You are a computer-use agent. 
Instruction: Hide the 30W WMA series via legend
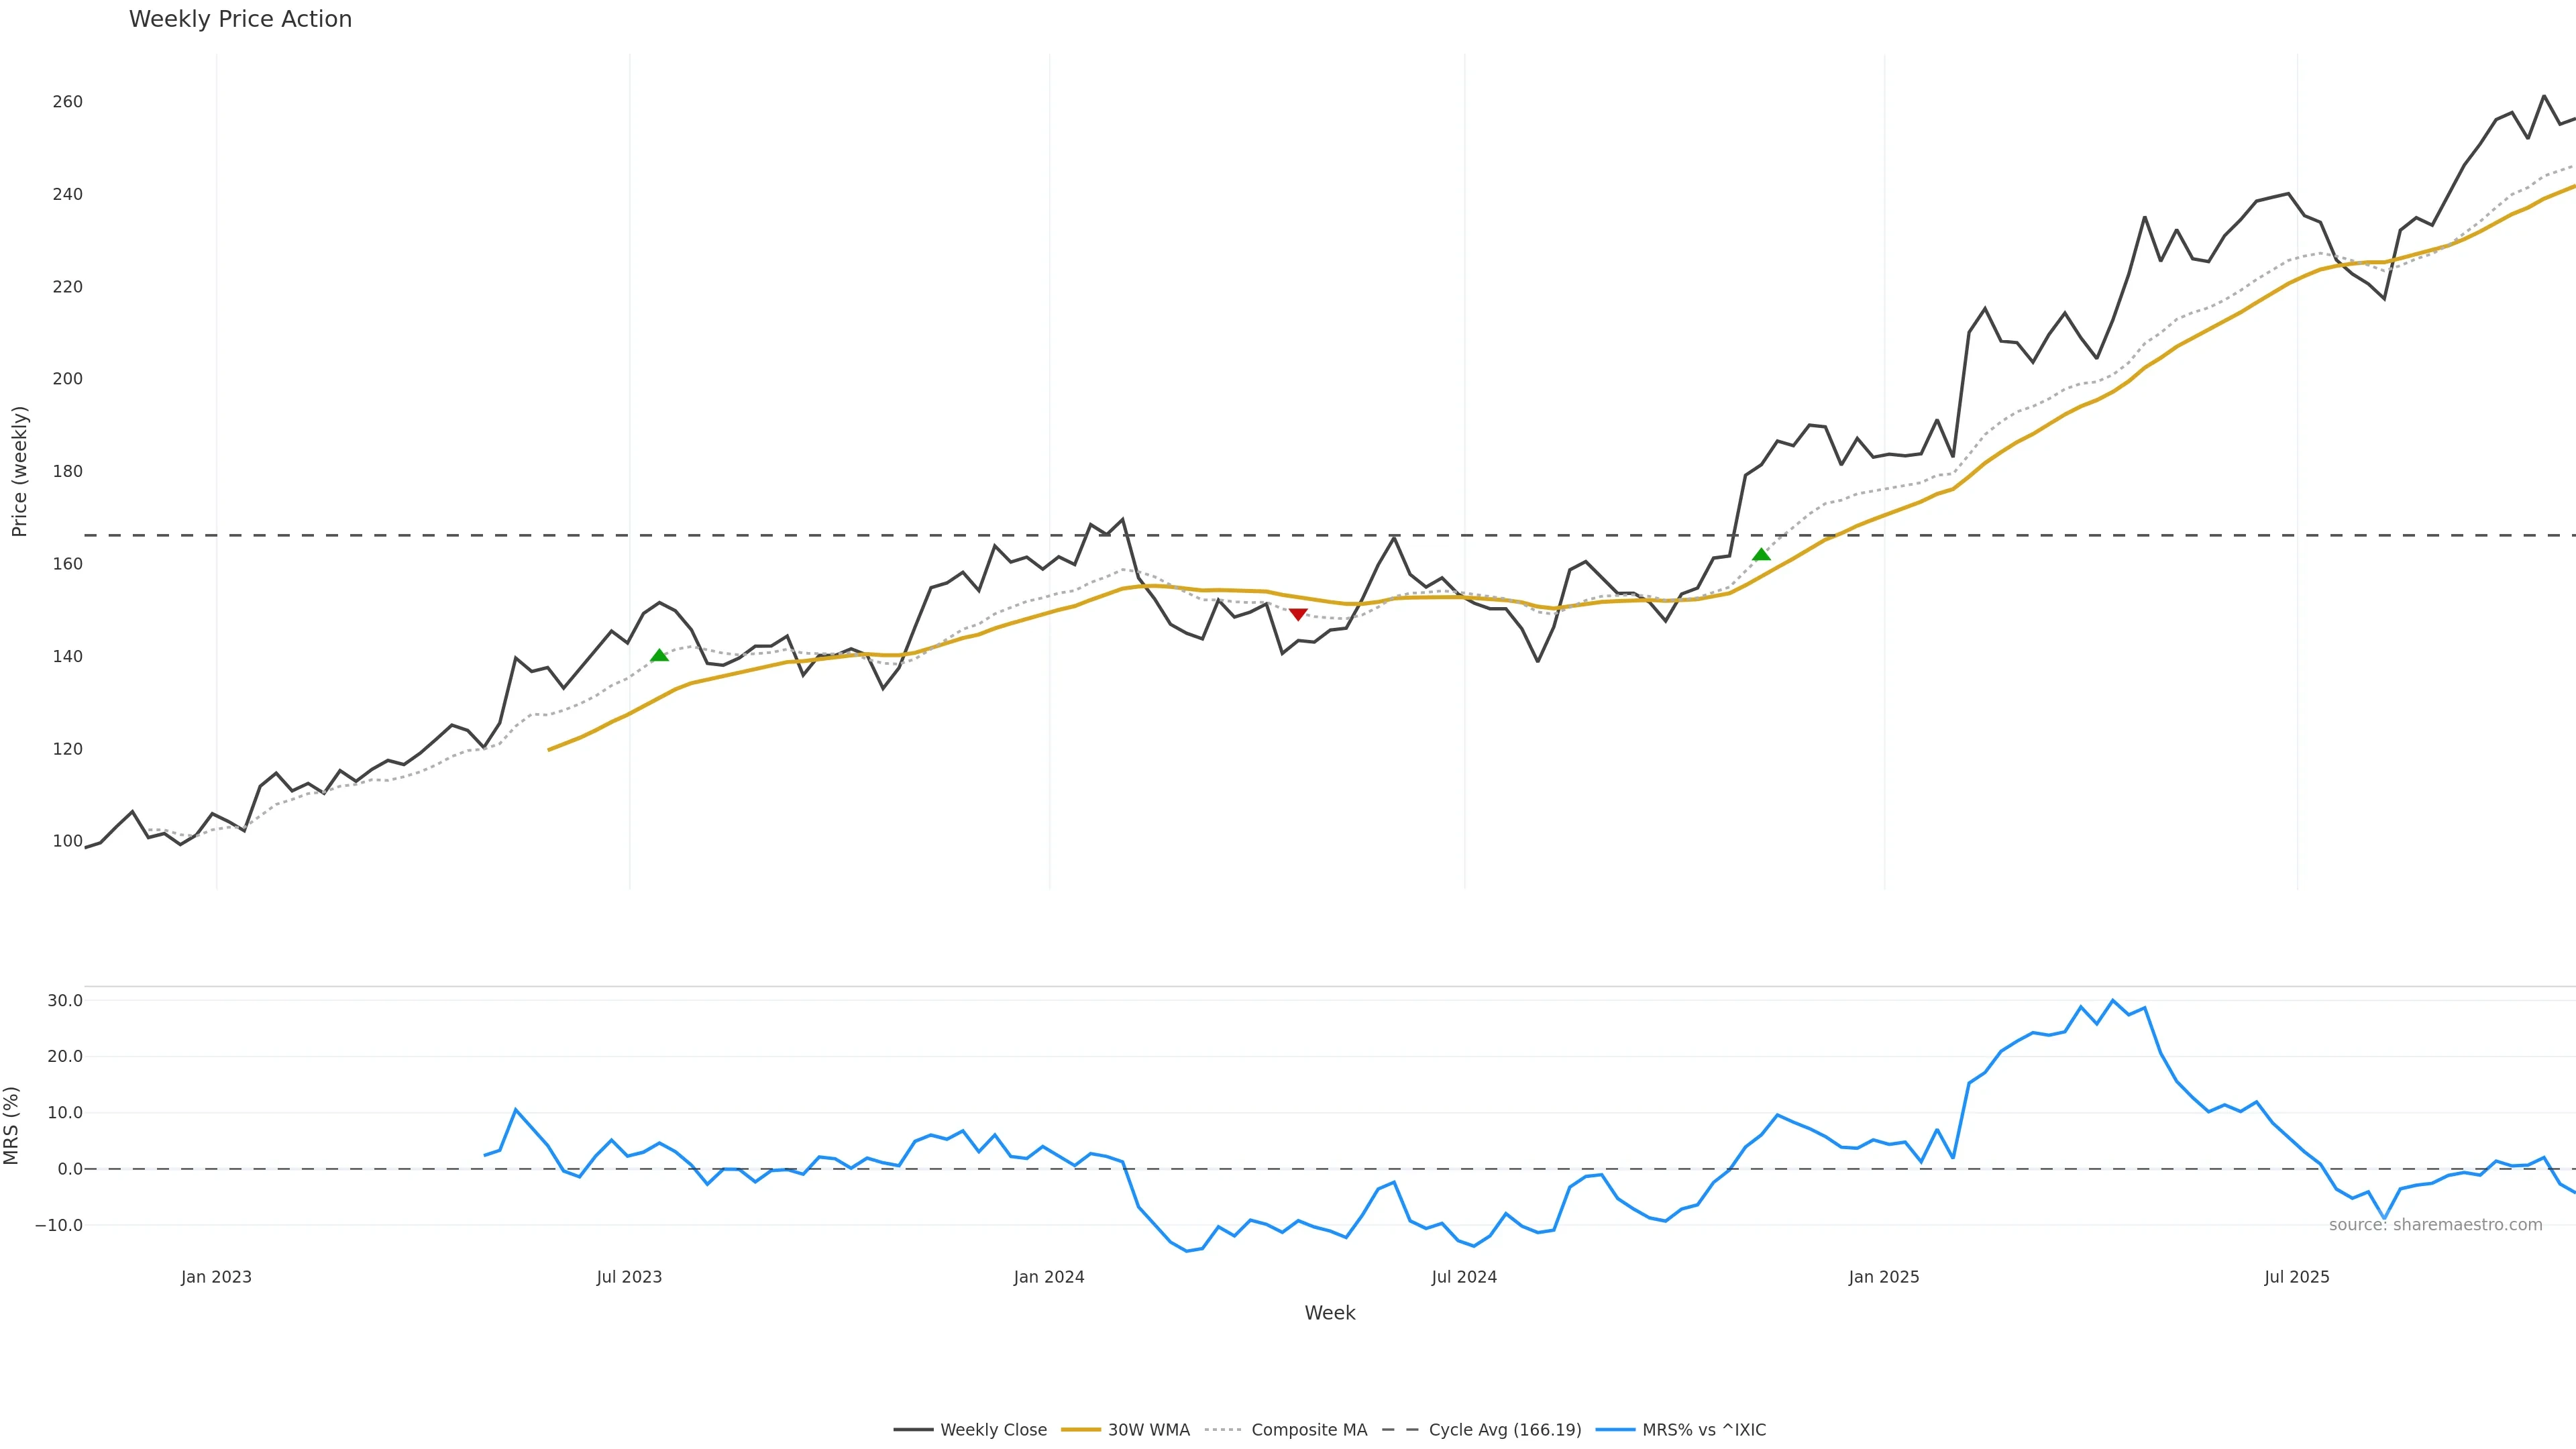point(1148,1430)
